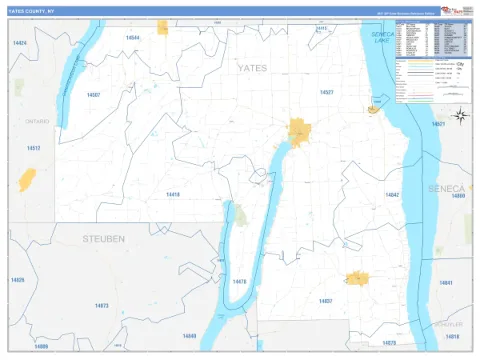Screen dimensions: 480x360
Task: Click the ZIP code label 14860
Action: pos(458,196)
